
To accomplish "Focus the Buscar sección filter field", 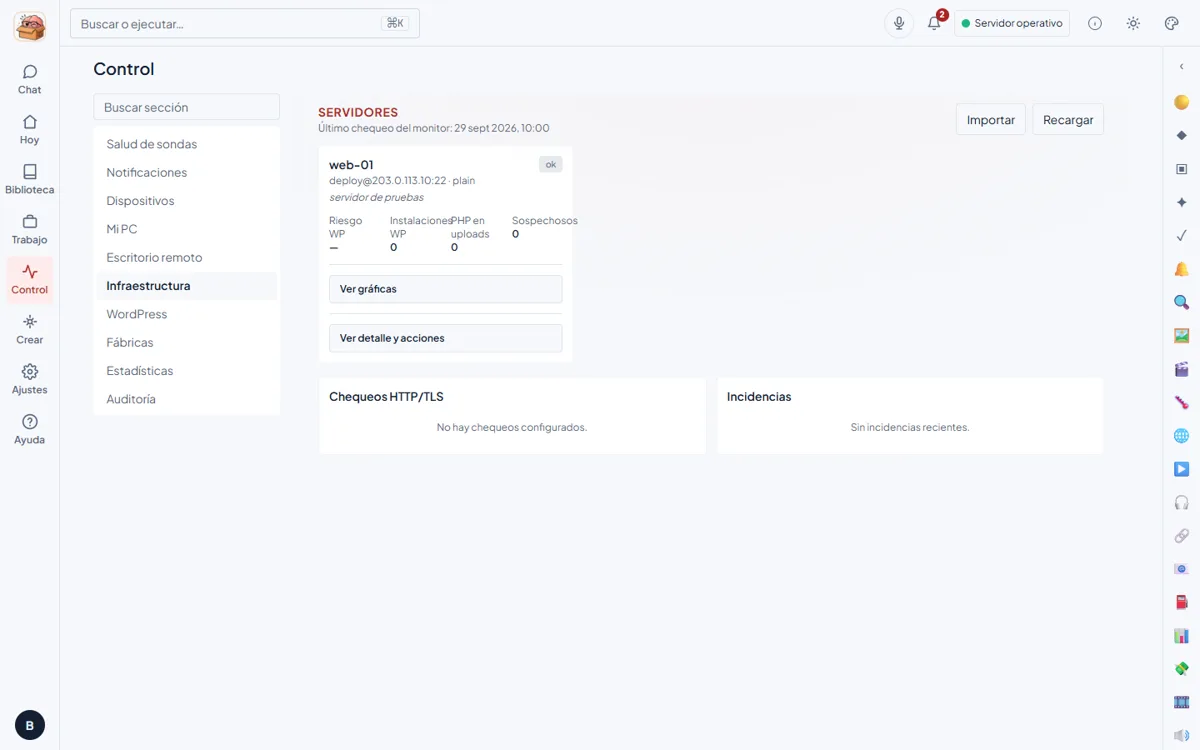I will pos(186,107).
